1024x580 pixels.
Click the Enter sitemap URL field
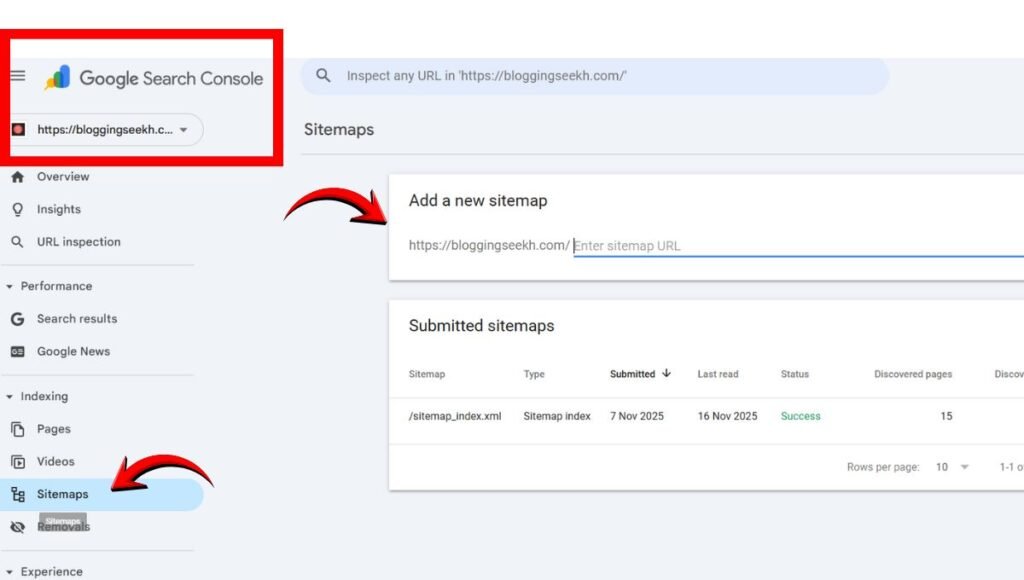(x=780, y=246)
